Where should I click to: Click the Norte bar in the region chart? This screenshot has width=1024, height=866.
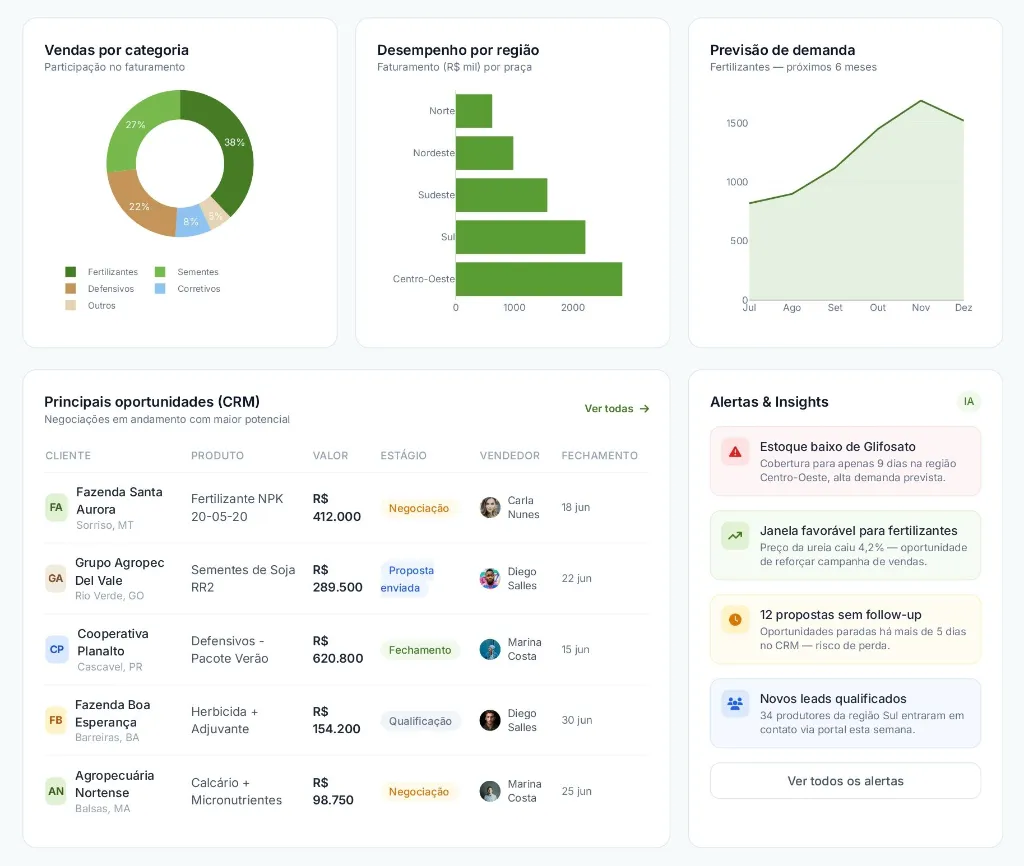(x=474, y=111)
